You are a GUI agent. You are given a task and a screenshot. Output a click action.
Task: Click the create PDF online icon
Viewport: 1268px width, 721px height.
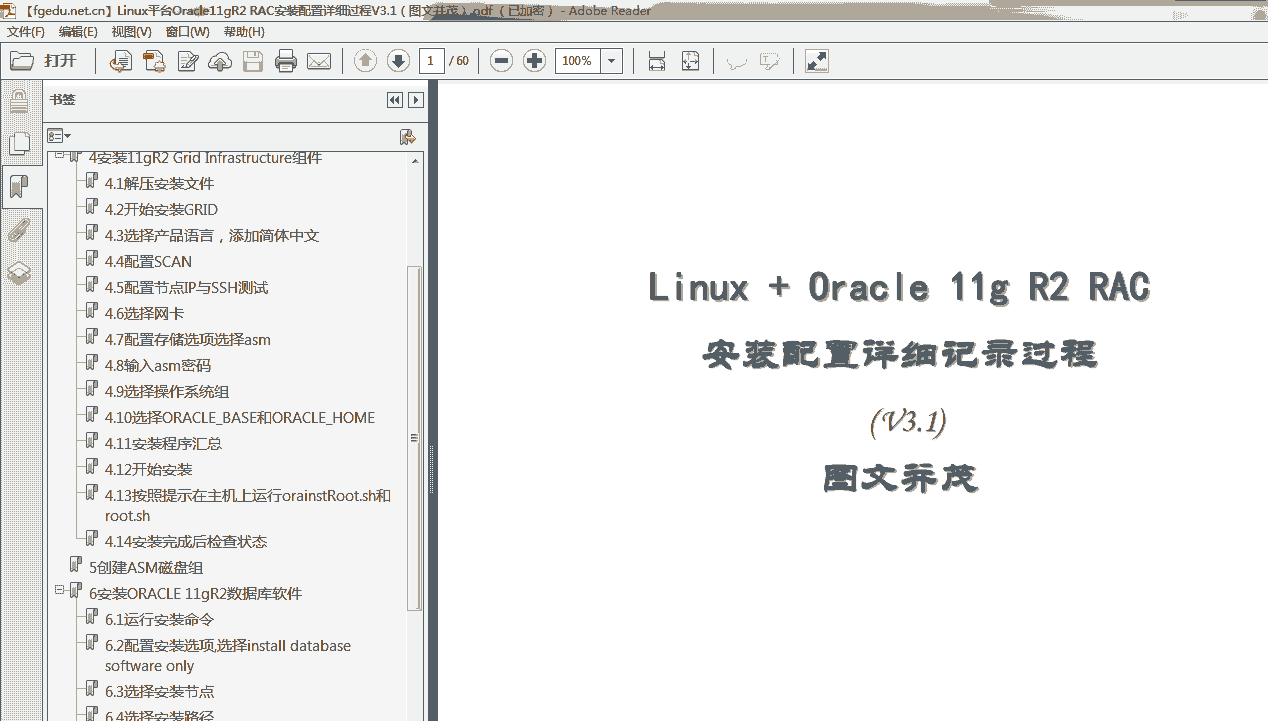(154, 61)
